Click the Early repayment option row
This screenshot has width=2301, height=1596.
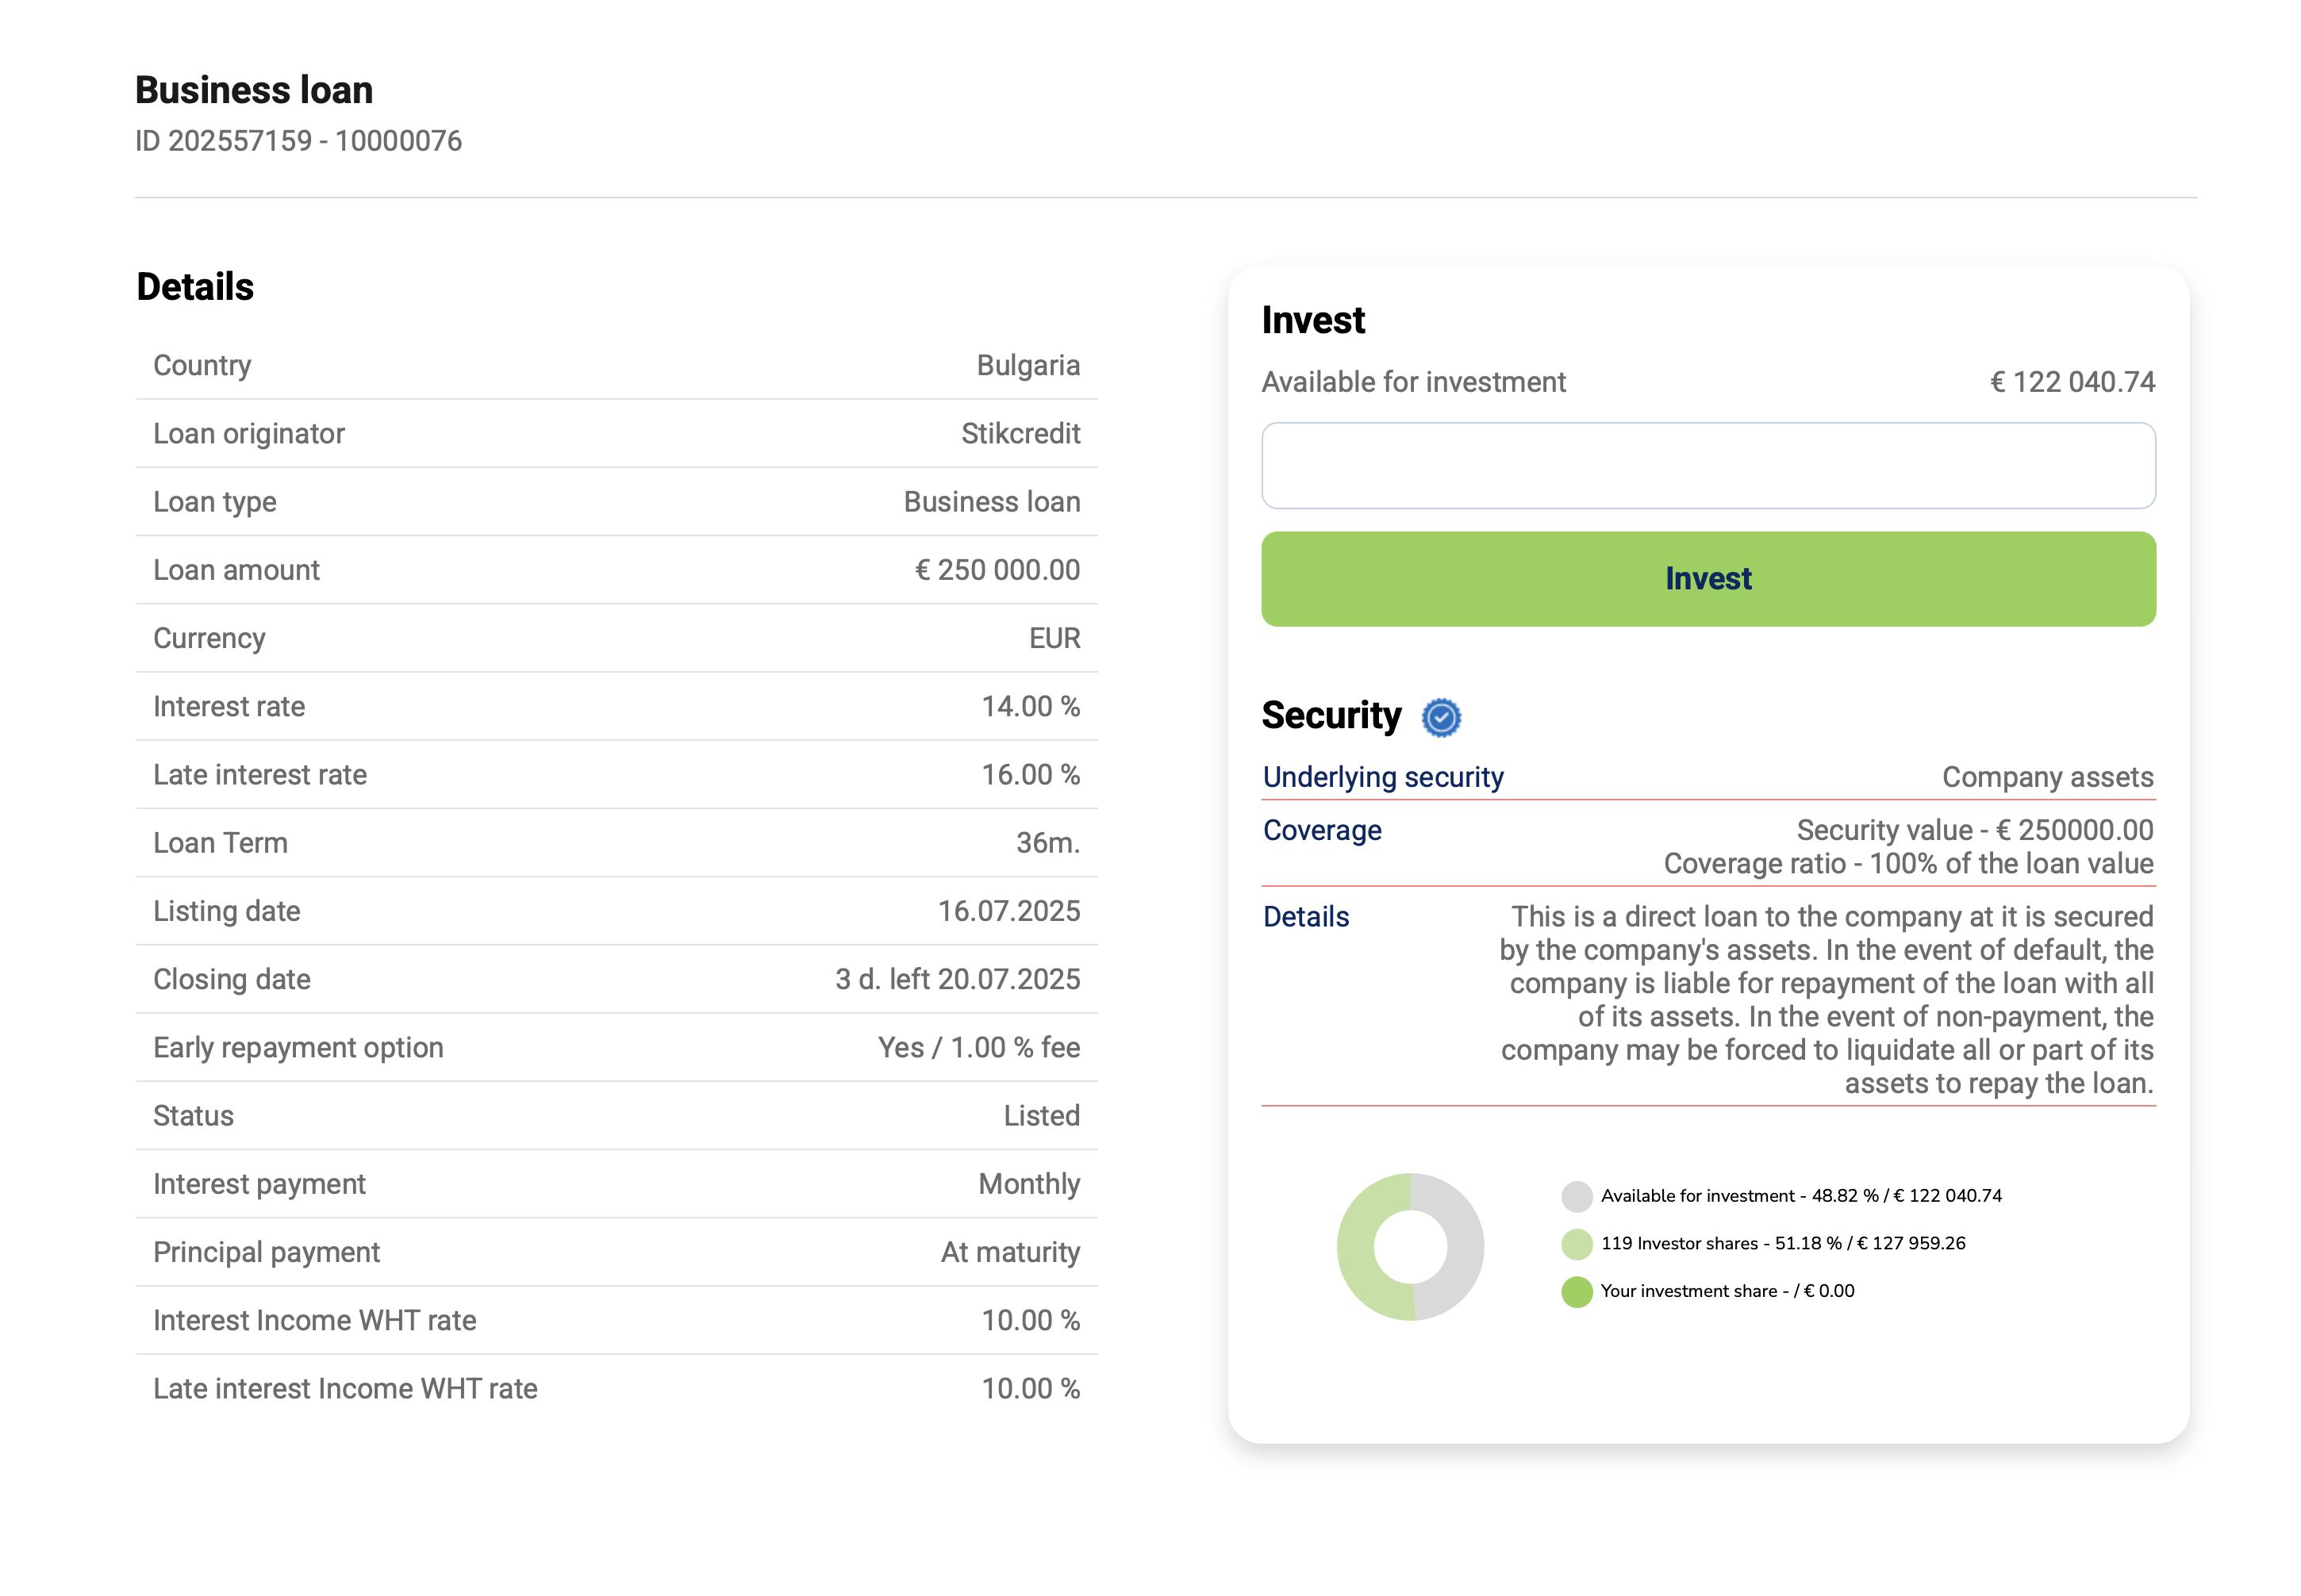coord(616,1047)
